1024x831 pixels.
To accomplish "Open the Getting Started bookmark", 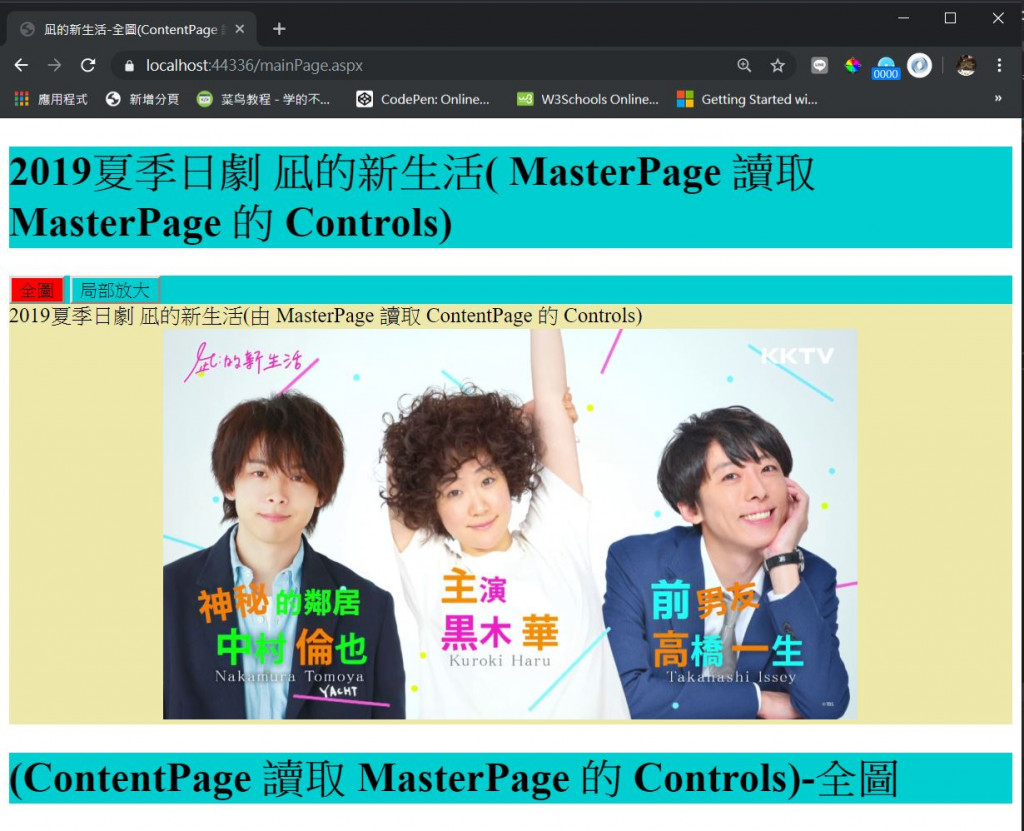I will click(x=747, y=99).
